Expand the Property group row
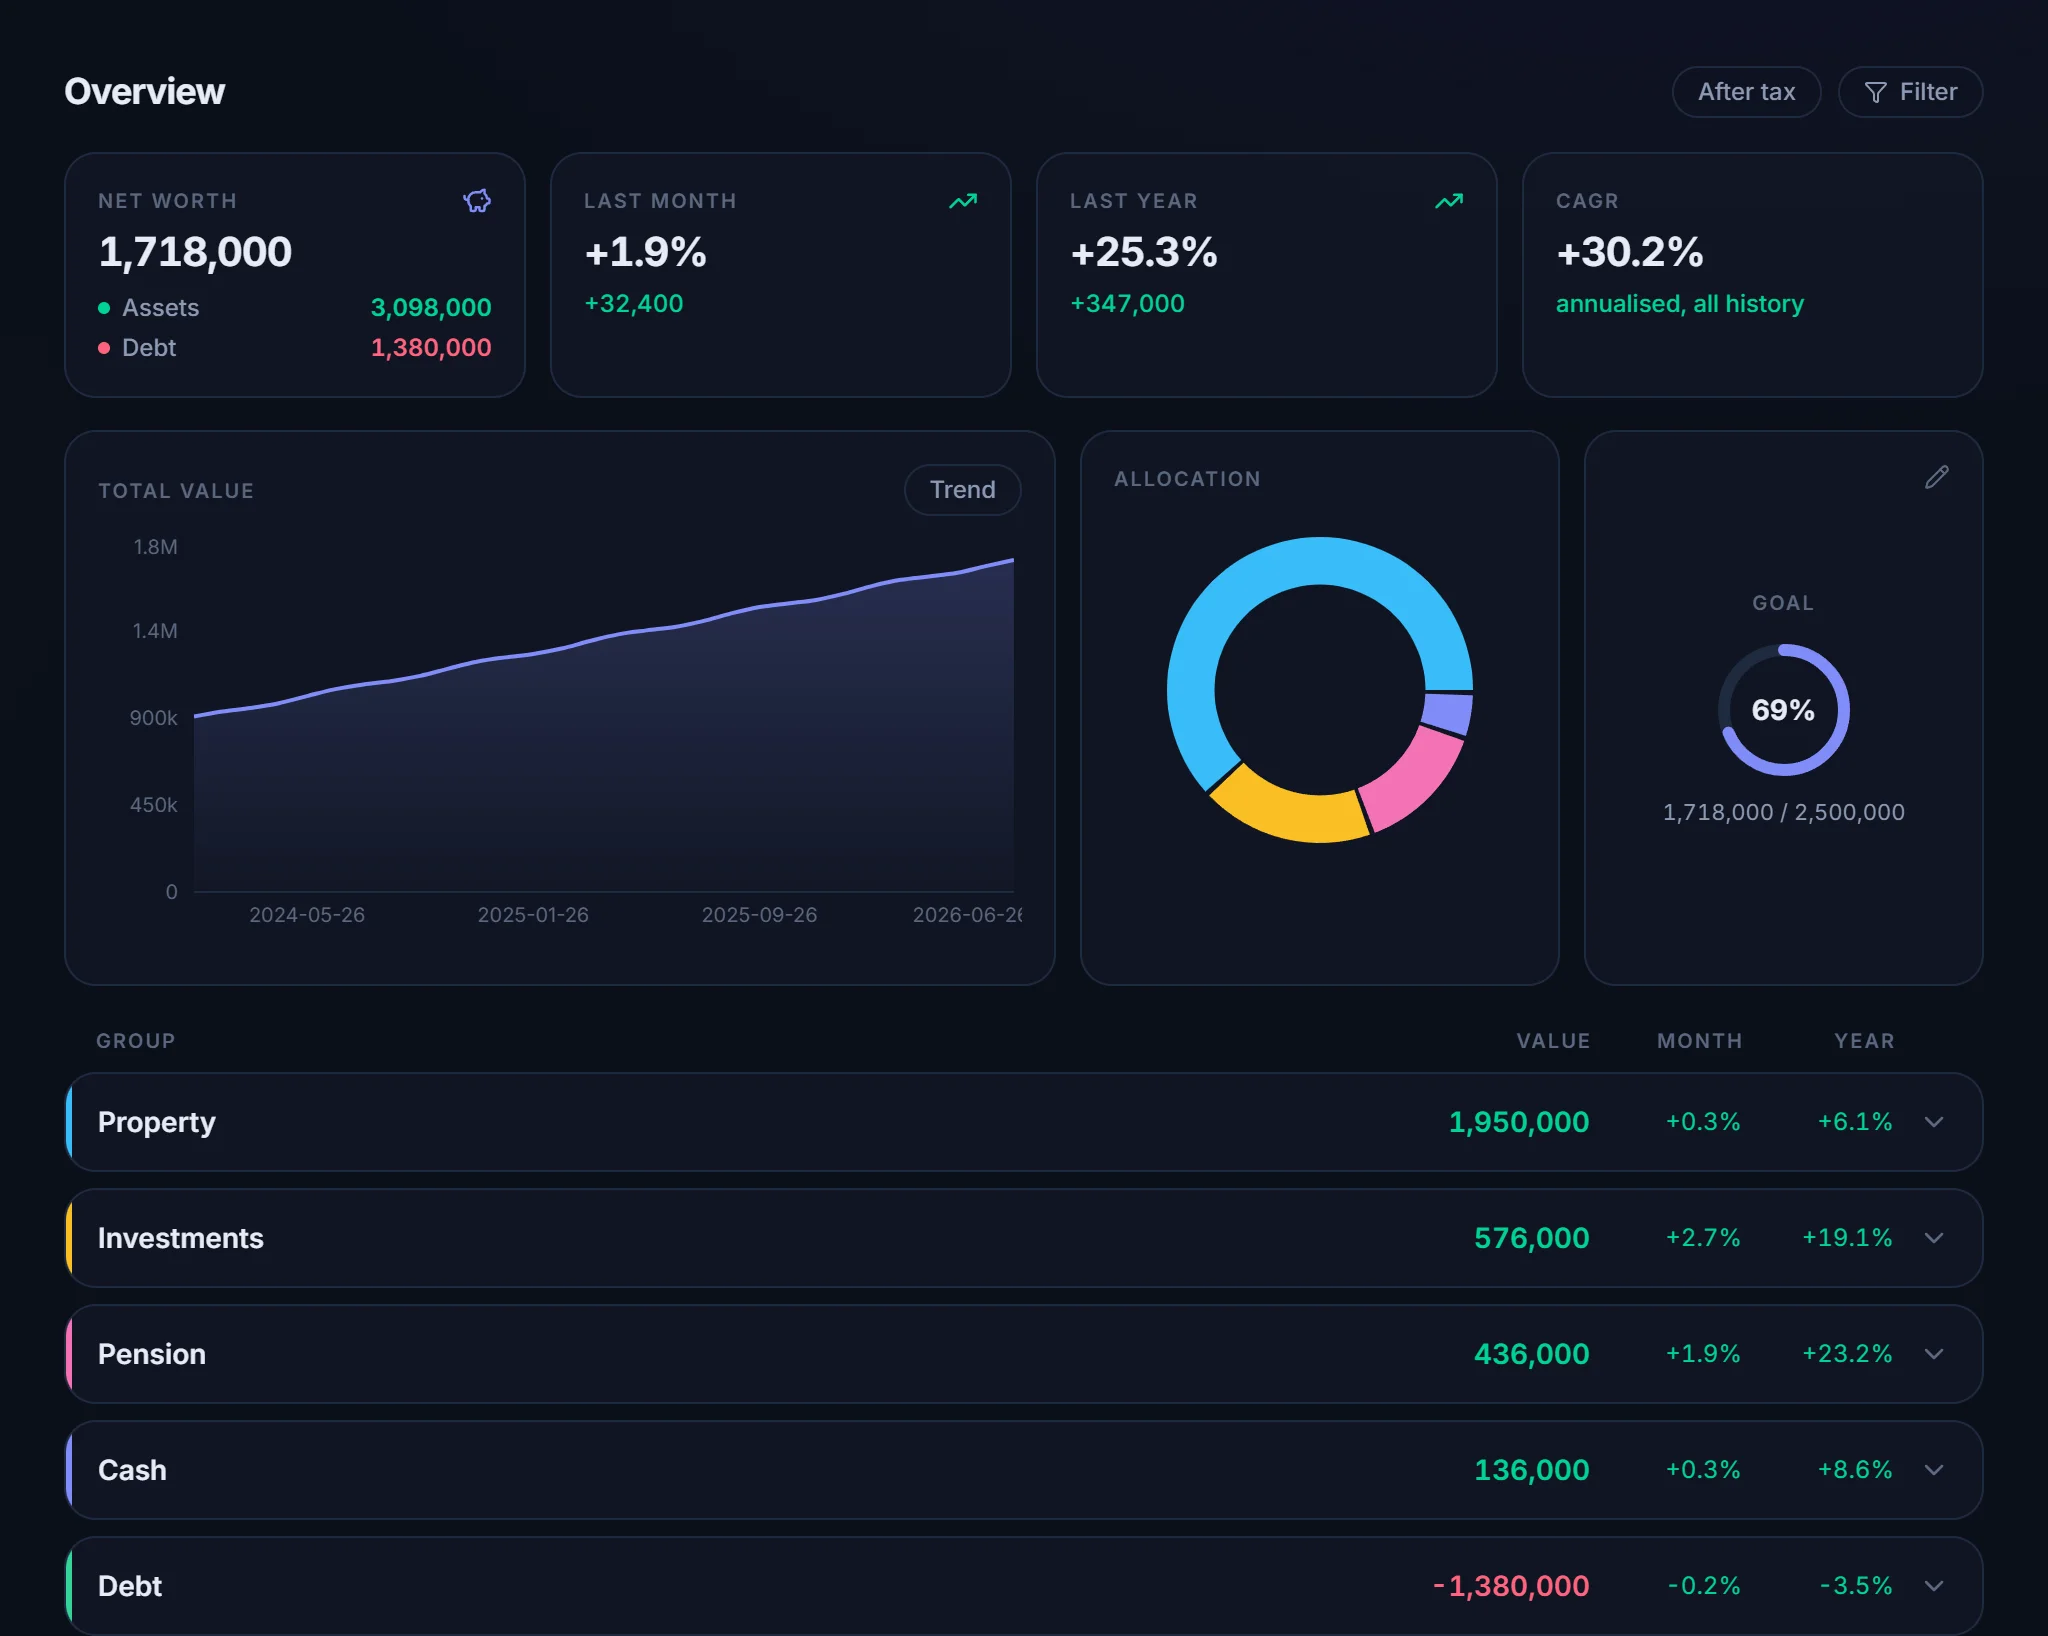Screen dimensions: 2048x1636 point(1024,1122)
